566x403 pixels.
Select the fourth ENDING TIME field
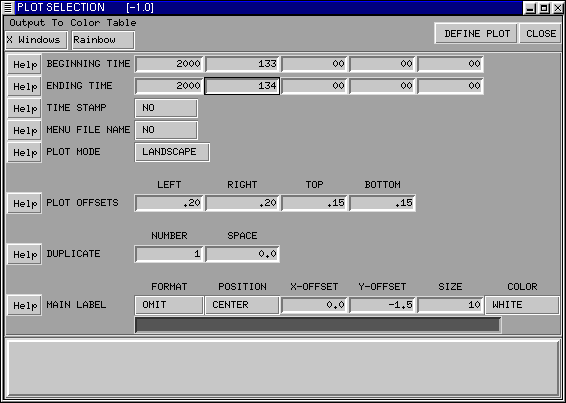point(382,86)
